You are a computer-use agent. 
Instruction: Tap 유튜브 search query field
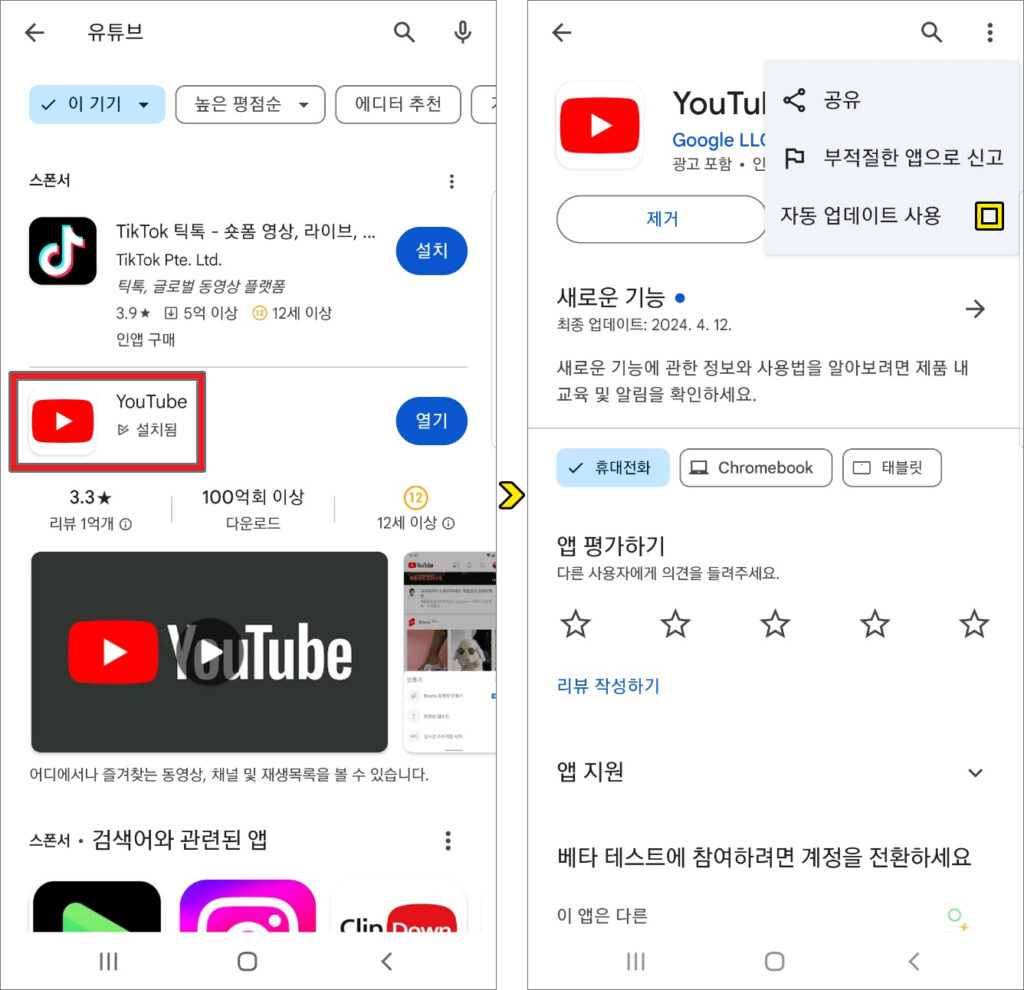coord(115,32)
